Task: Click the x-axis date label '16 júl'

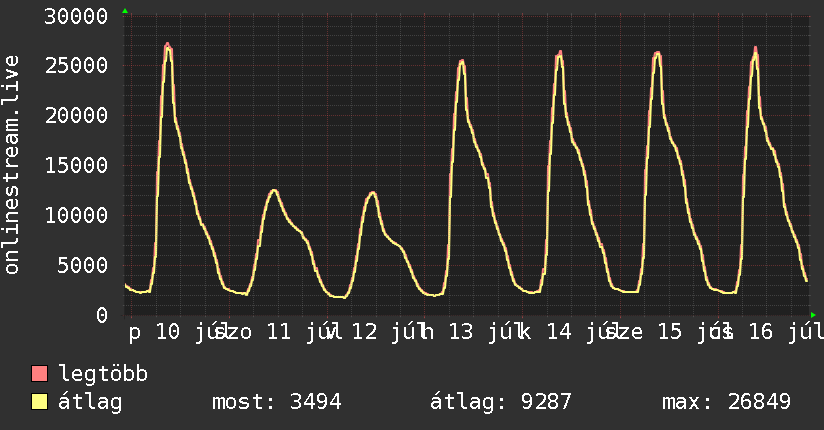Action: tap(786, 332)
